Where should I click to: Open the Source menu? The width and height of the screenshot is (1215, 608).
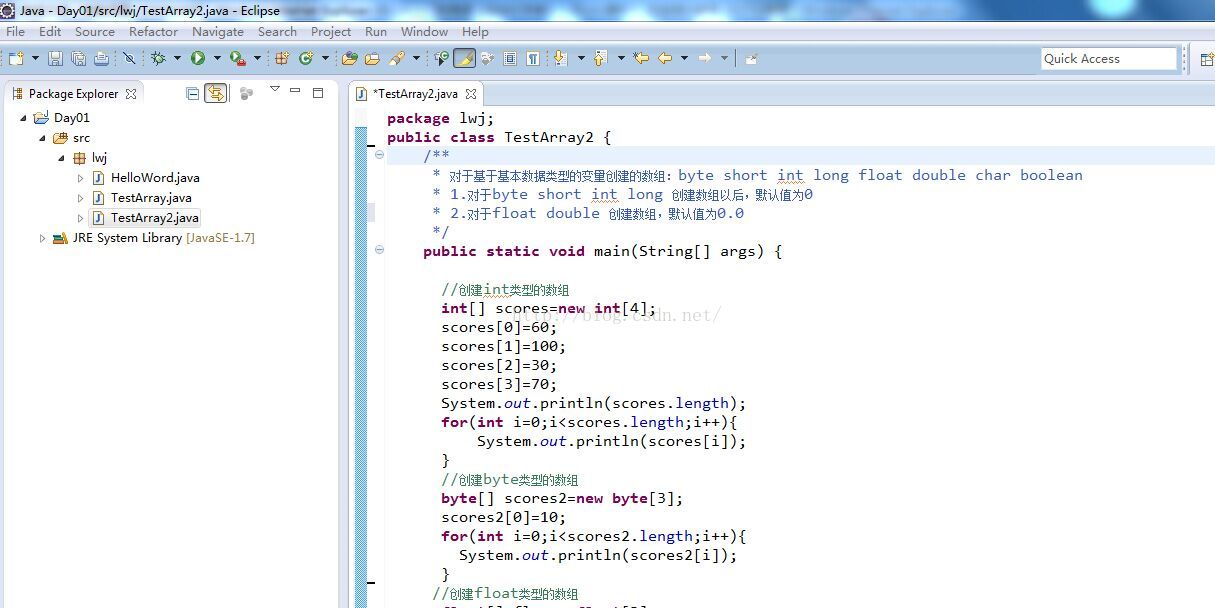pos(95,31)
